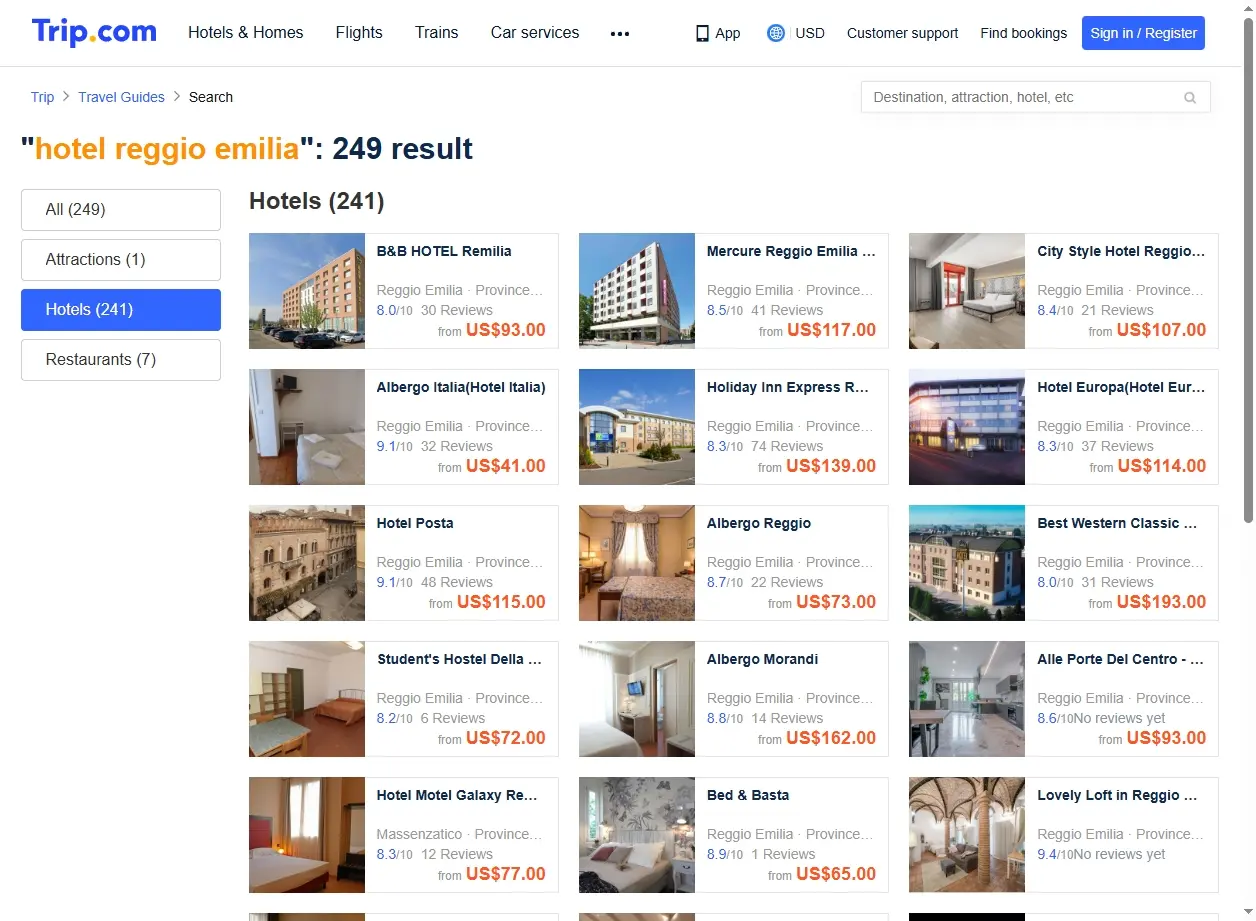Open Student's Hostel Della photo
The width and height of the screenshot is (1256, 921).
coord(307,699)
